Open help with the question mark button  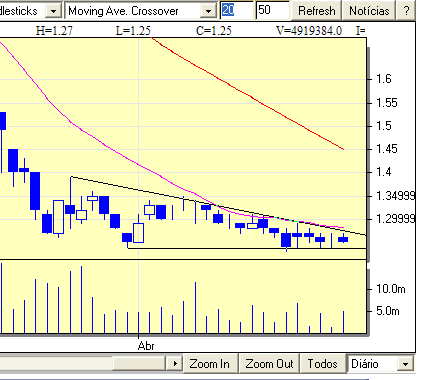pos(406,11)
